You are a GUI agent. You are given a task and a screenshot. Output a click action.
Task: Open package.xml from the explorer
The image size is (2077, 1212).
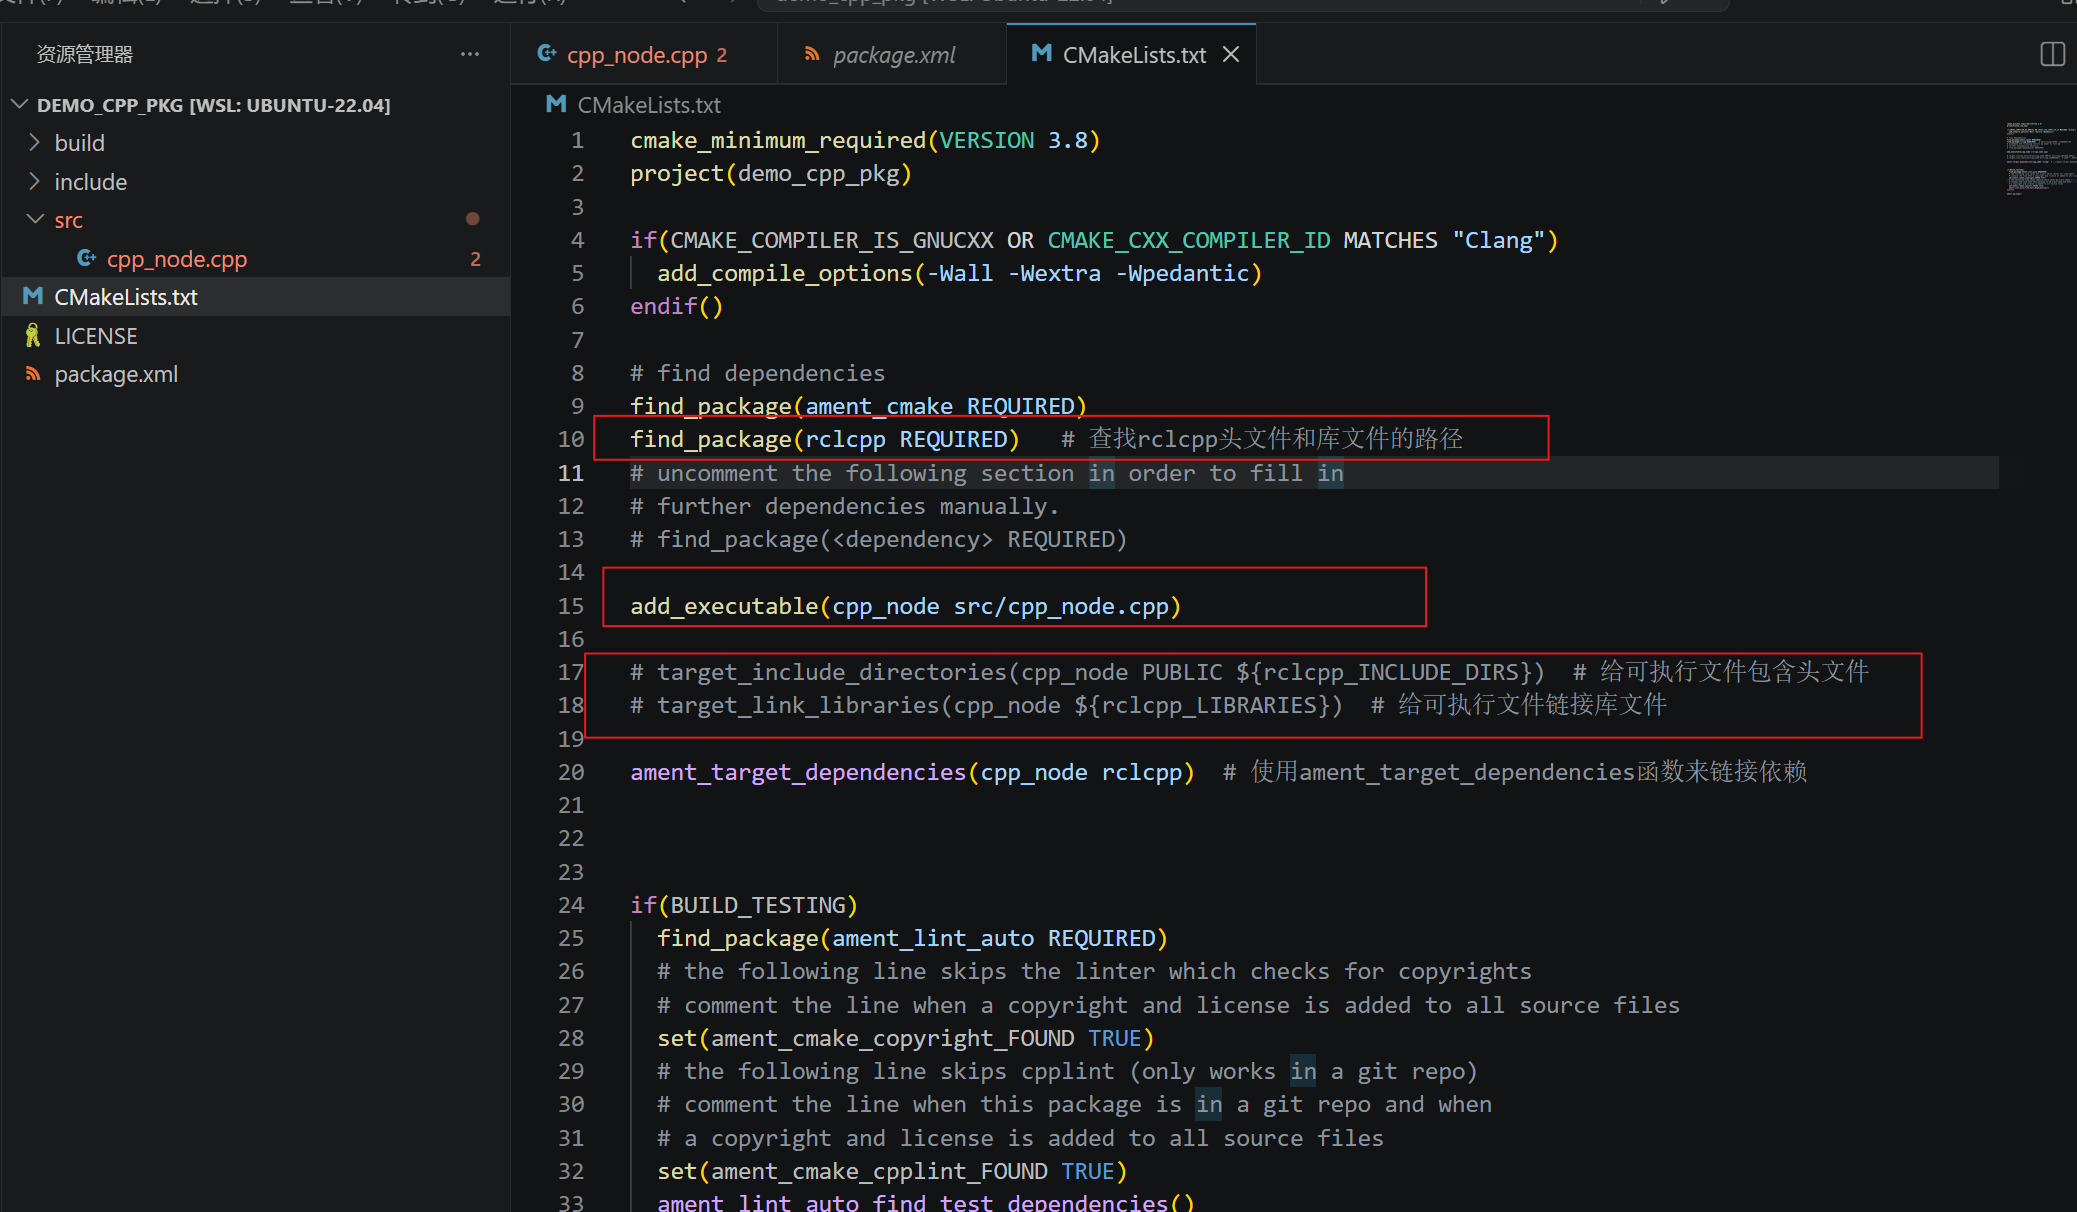116,374
